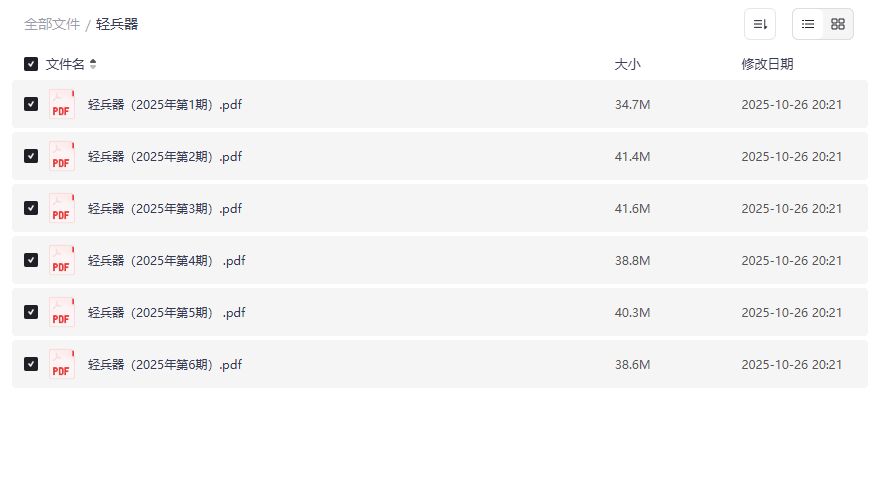
Task: Sort files by 文件名 arrow
Action: coord(93,64)
